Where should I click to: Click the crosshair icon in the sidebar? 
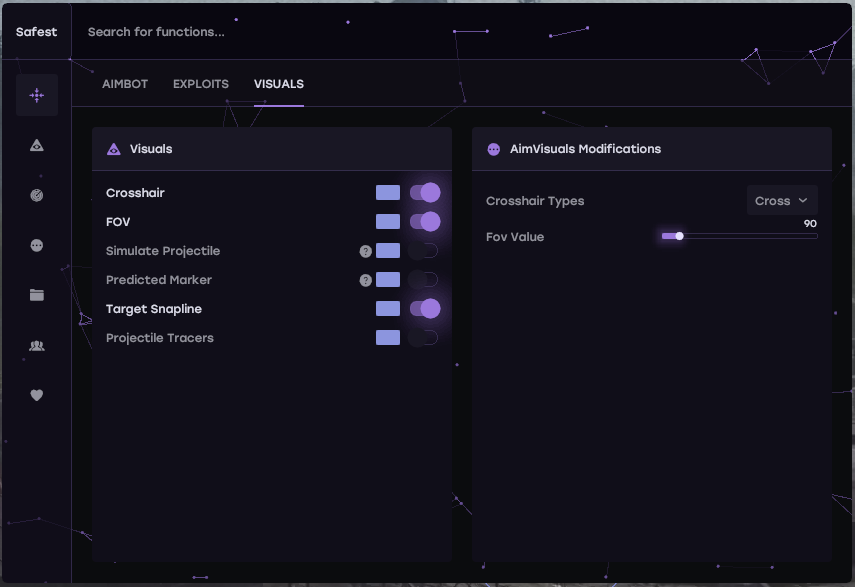(x=37, y=95)
